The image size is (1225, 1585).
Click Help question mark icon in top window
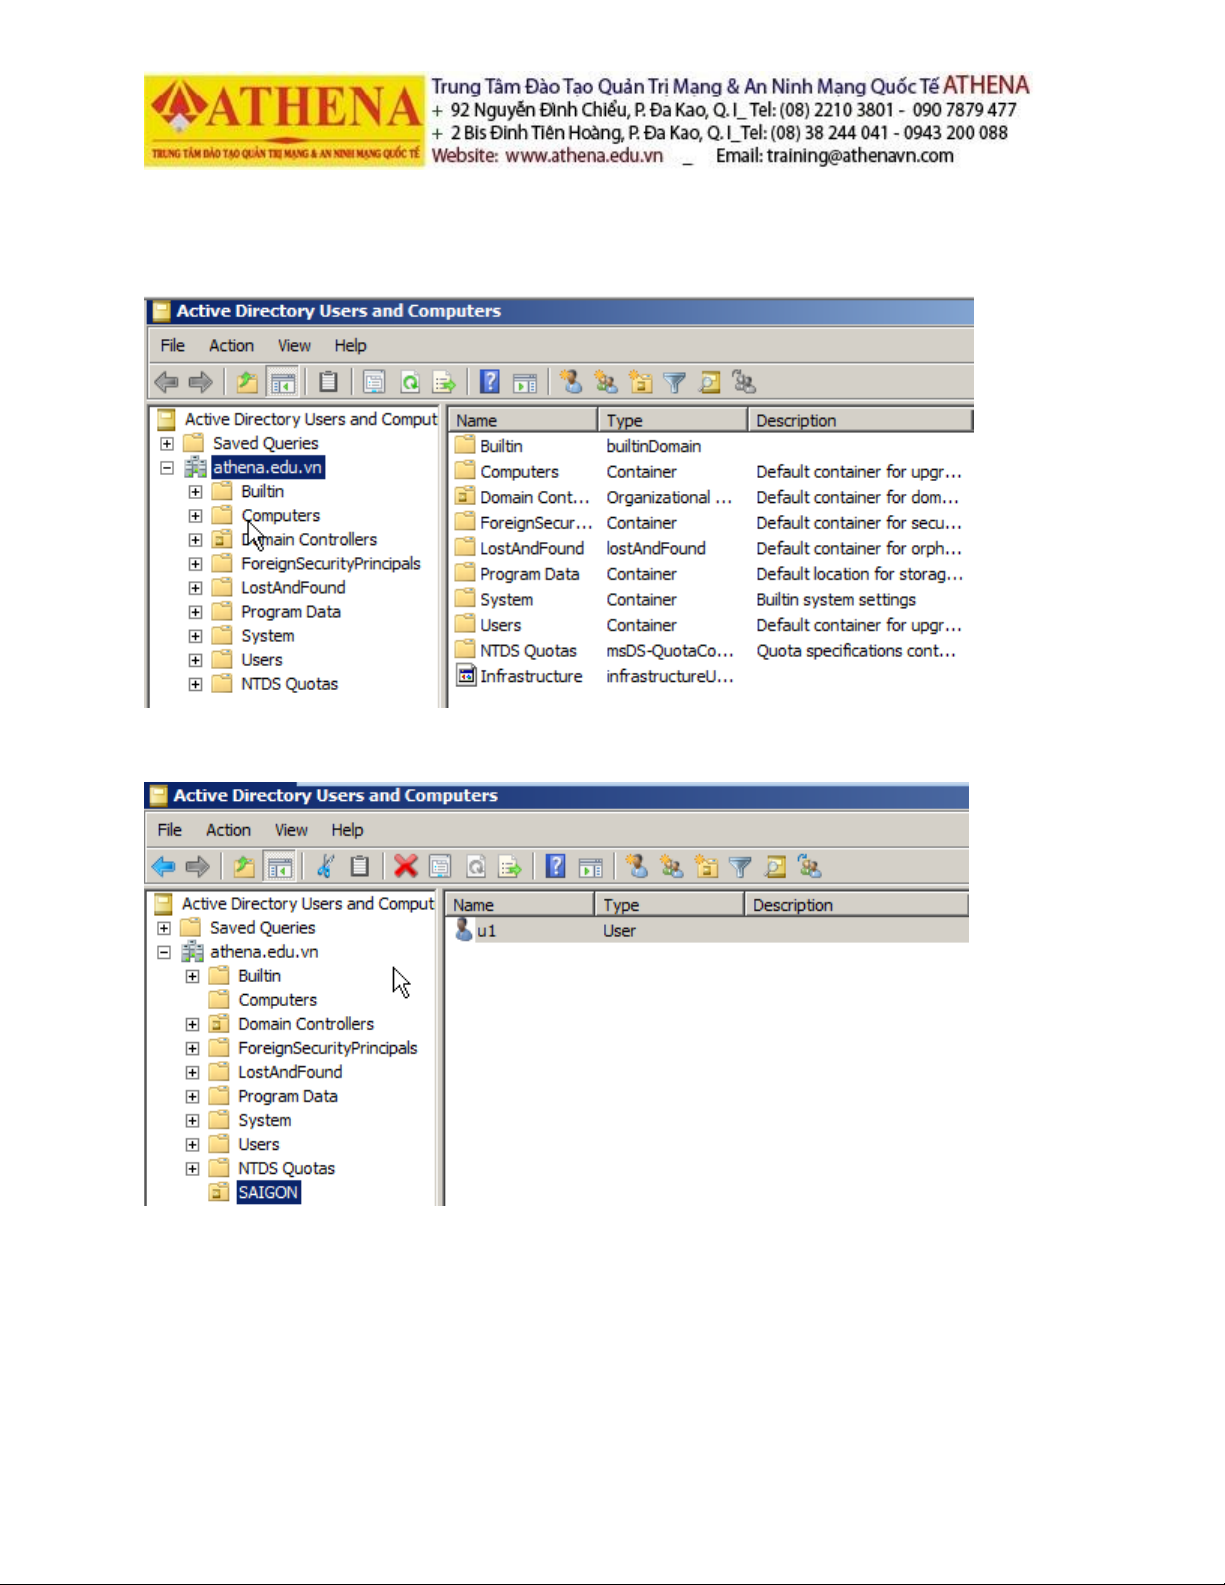tap(489, 382)
